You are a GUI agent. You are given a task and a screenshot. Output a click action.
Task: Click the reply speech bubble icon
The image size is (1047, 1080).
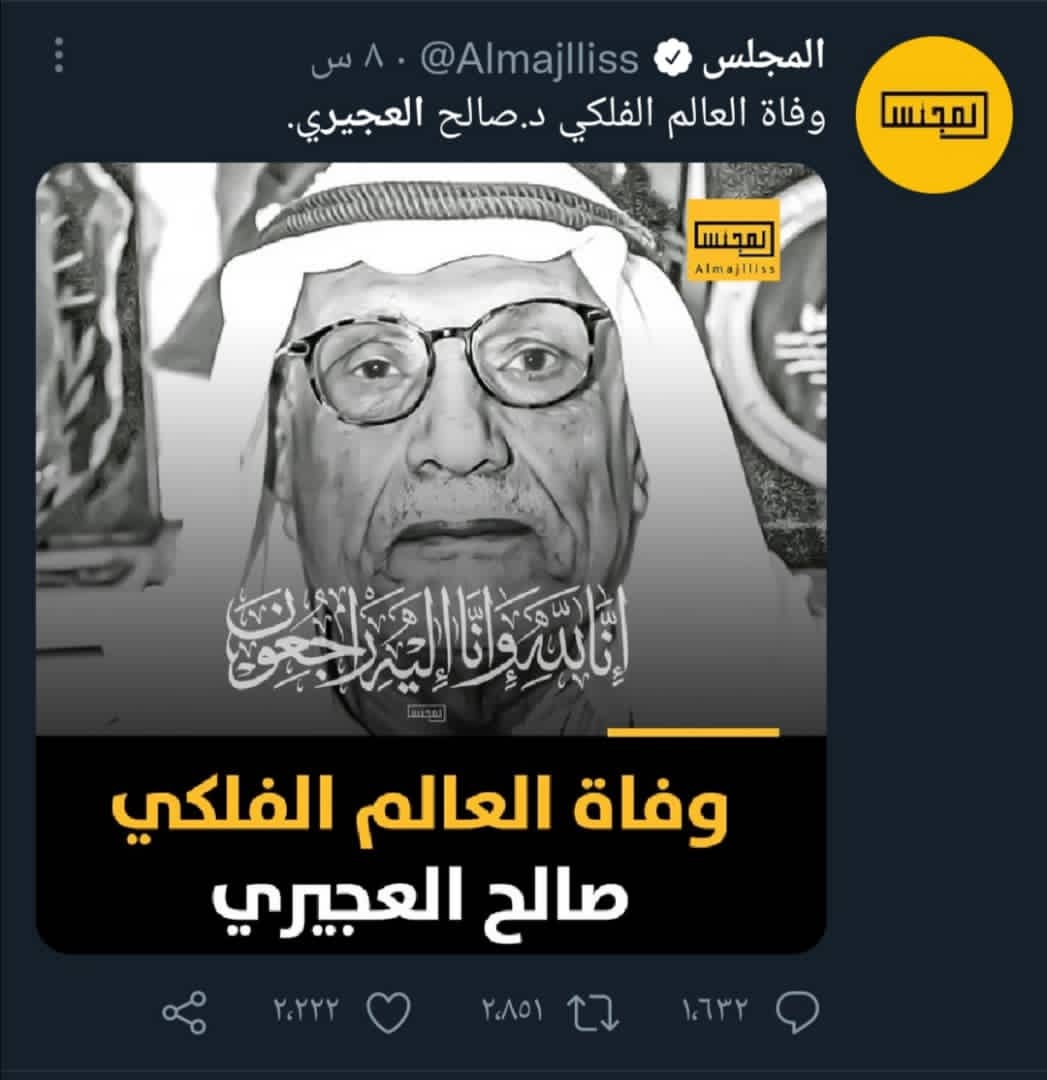coord(798,1012)
